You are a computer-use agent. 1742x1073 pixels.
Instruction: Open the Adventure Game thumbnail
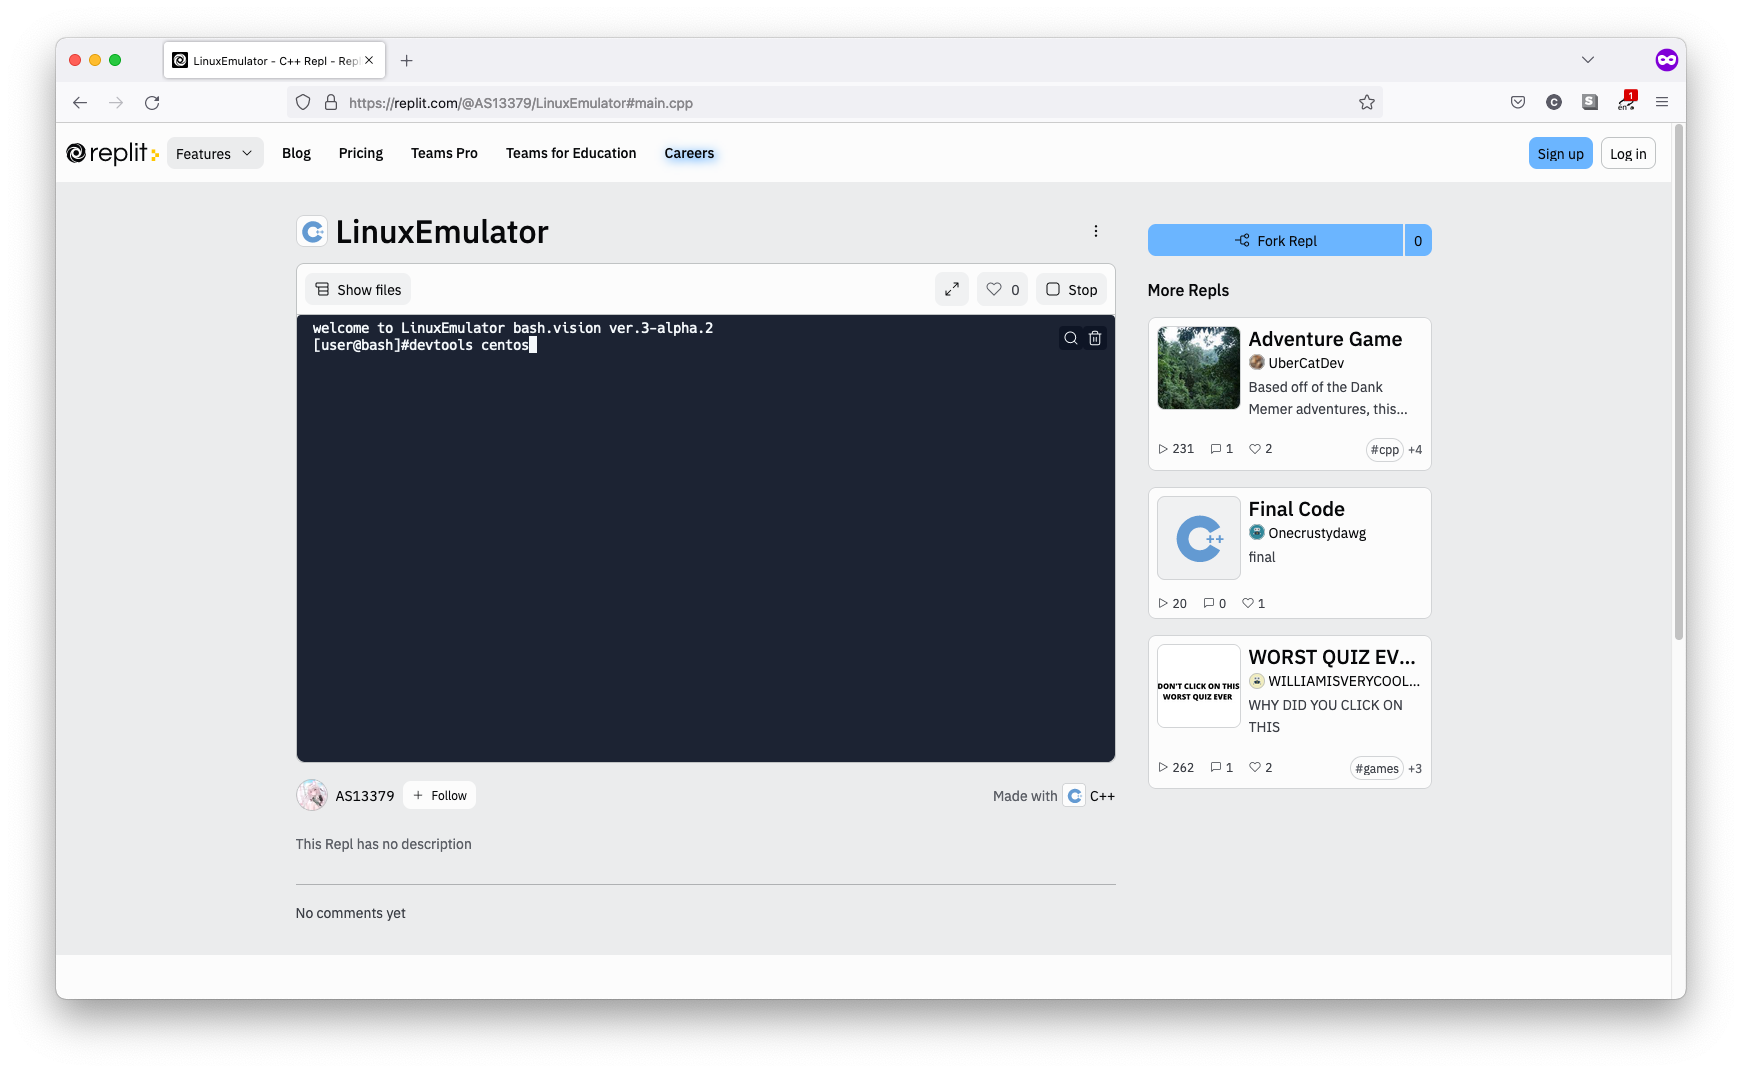tap(1199, 367)
